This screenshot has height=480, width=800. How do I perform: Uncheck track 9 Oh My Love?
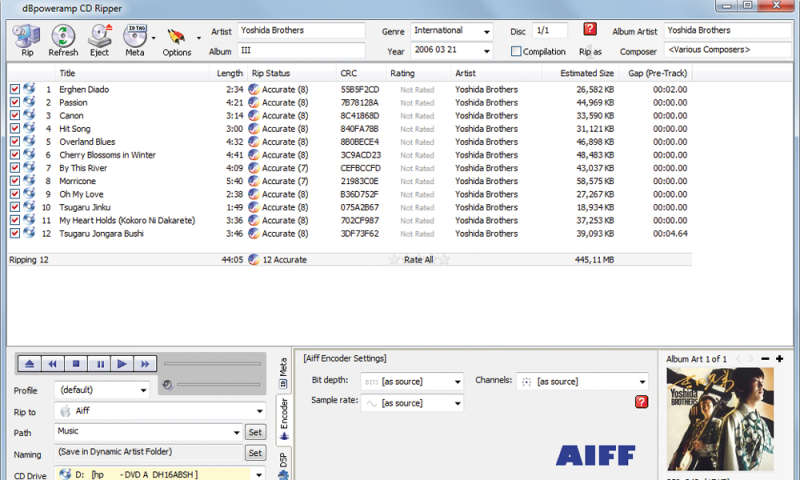coord(15,194)
